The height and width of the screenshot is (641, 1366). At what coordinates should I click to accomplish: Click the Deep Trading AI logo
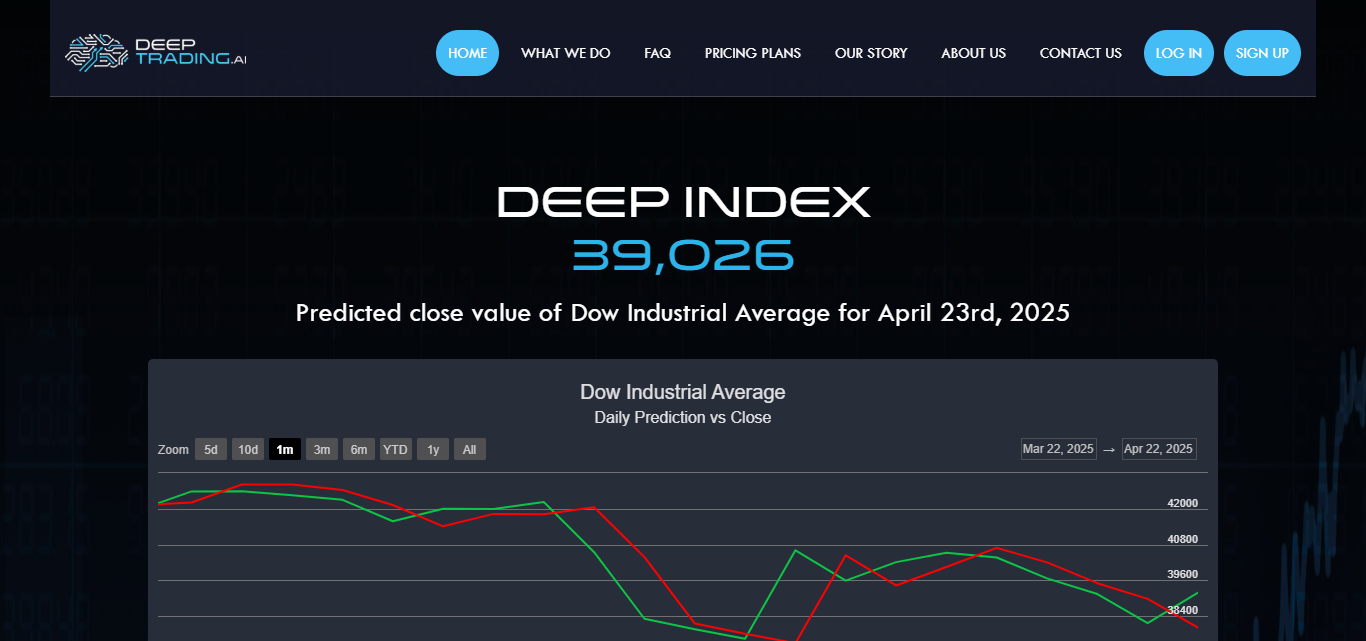[x=156, y=53]
